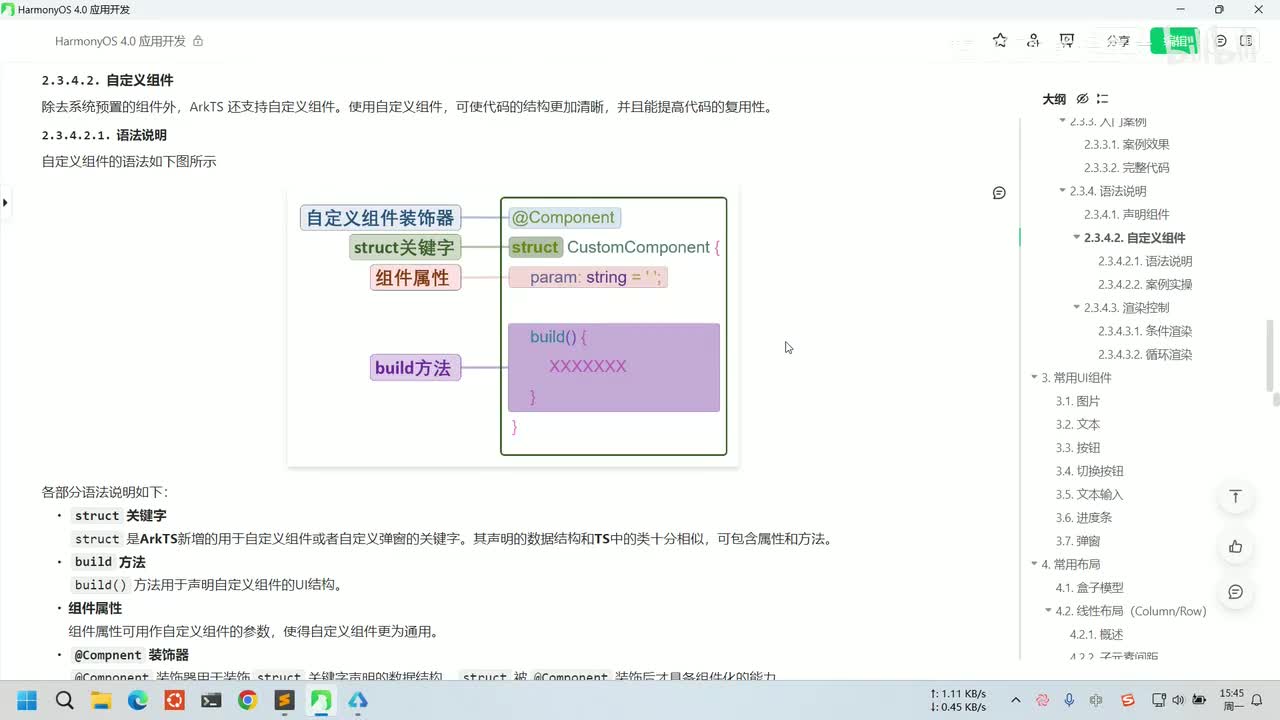Go to 3.5. 文本输入 in outline

(1090, 495)
